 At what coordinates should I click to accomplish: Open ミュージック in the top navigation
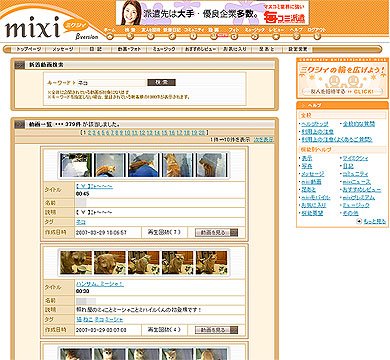point(255,33)
